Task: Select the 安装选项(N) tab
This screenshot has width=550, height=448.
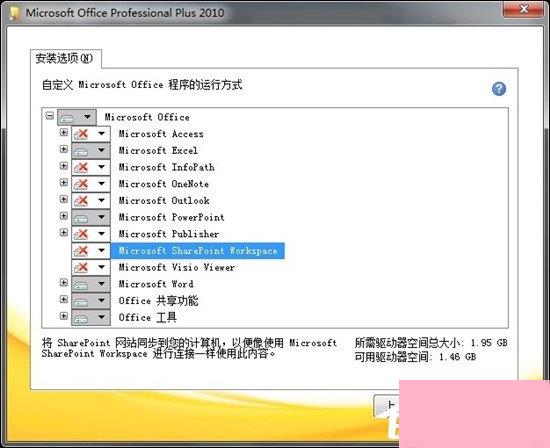Action: [65, 58]
